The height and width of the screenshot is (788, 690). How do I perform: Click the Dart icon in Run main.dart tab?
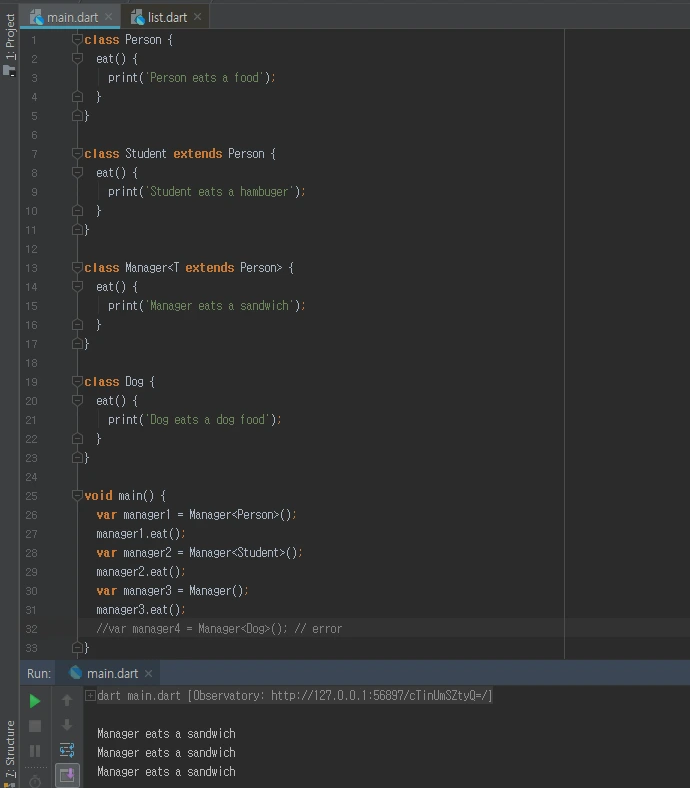click(75, 672)
